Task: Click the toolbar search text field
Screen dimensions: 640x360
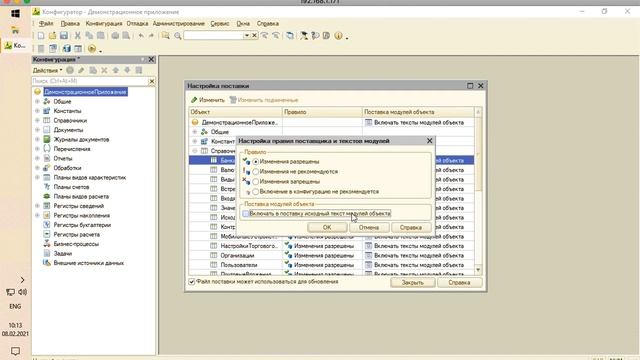Action: pyautogui.click(x=213, y=36)
